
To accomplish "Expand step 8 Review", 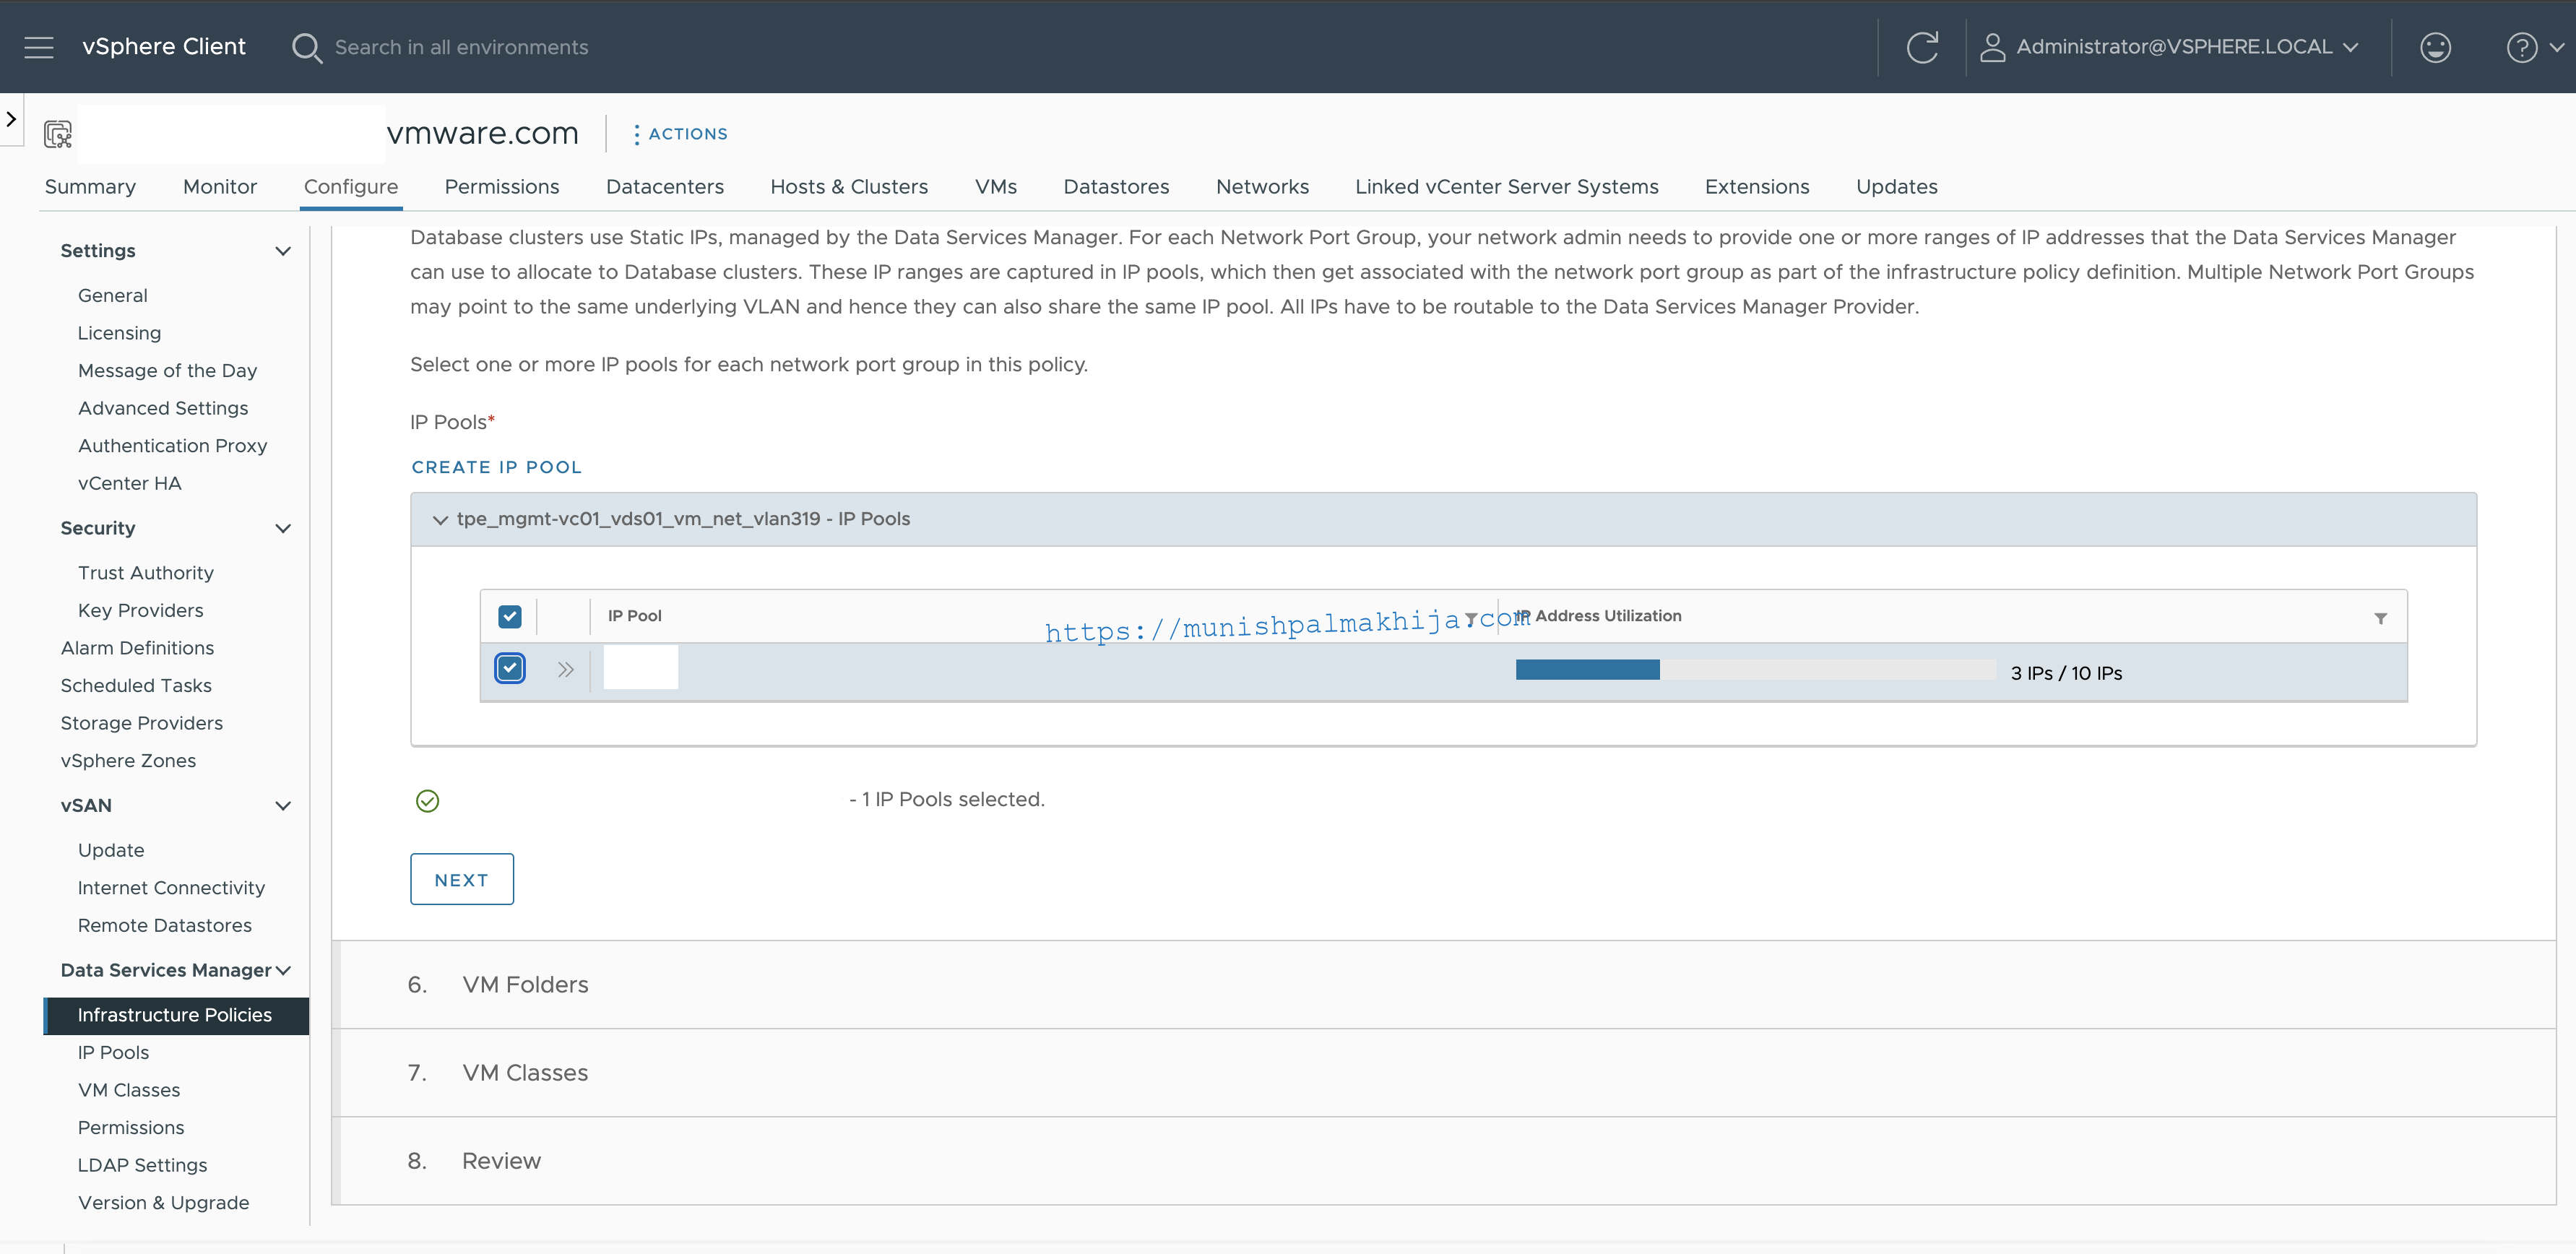I will (1443, 1160).
